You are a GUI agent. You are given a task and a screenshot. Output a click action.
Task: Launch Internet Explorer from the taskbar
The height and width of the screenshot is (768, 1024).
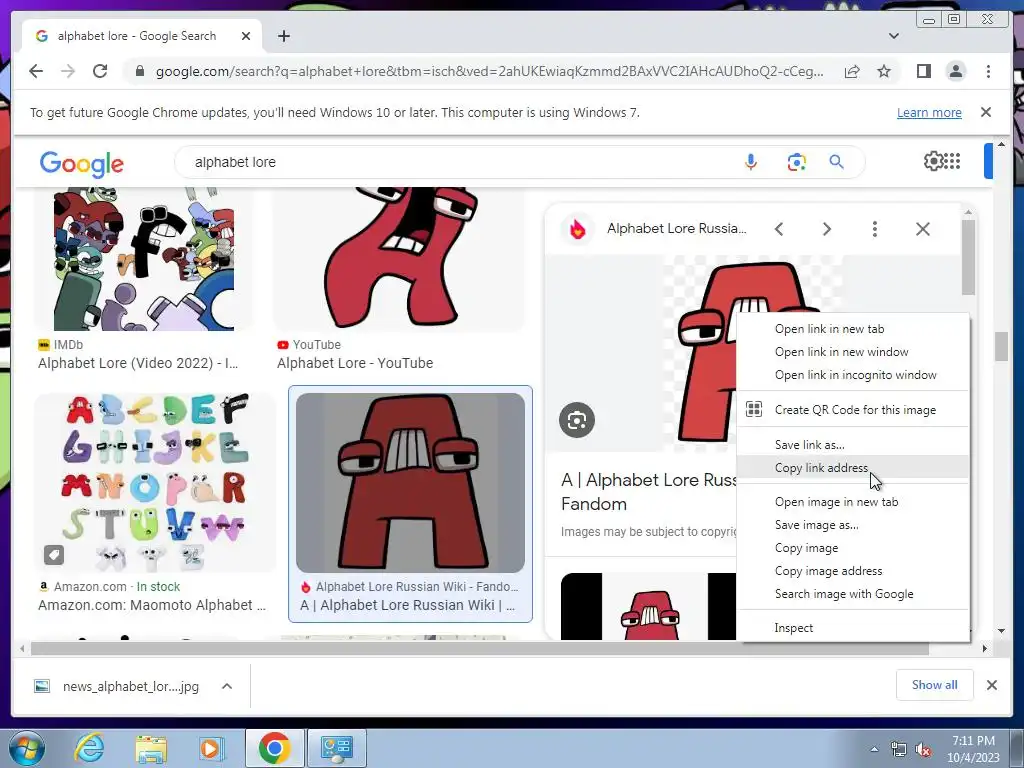[89, 748]
